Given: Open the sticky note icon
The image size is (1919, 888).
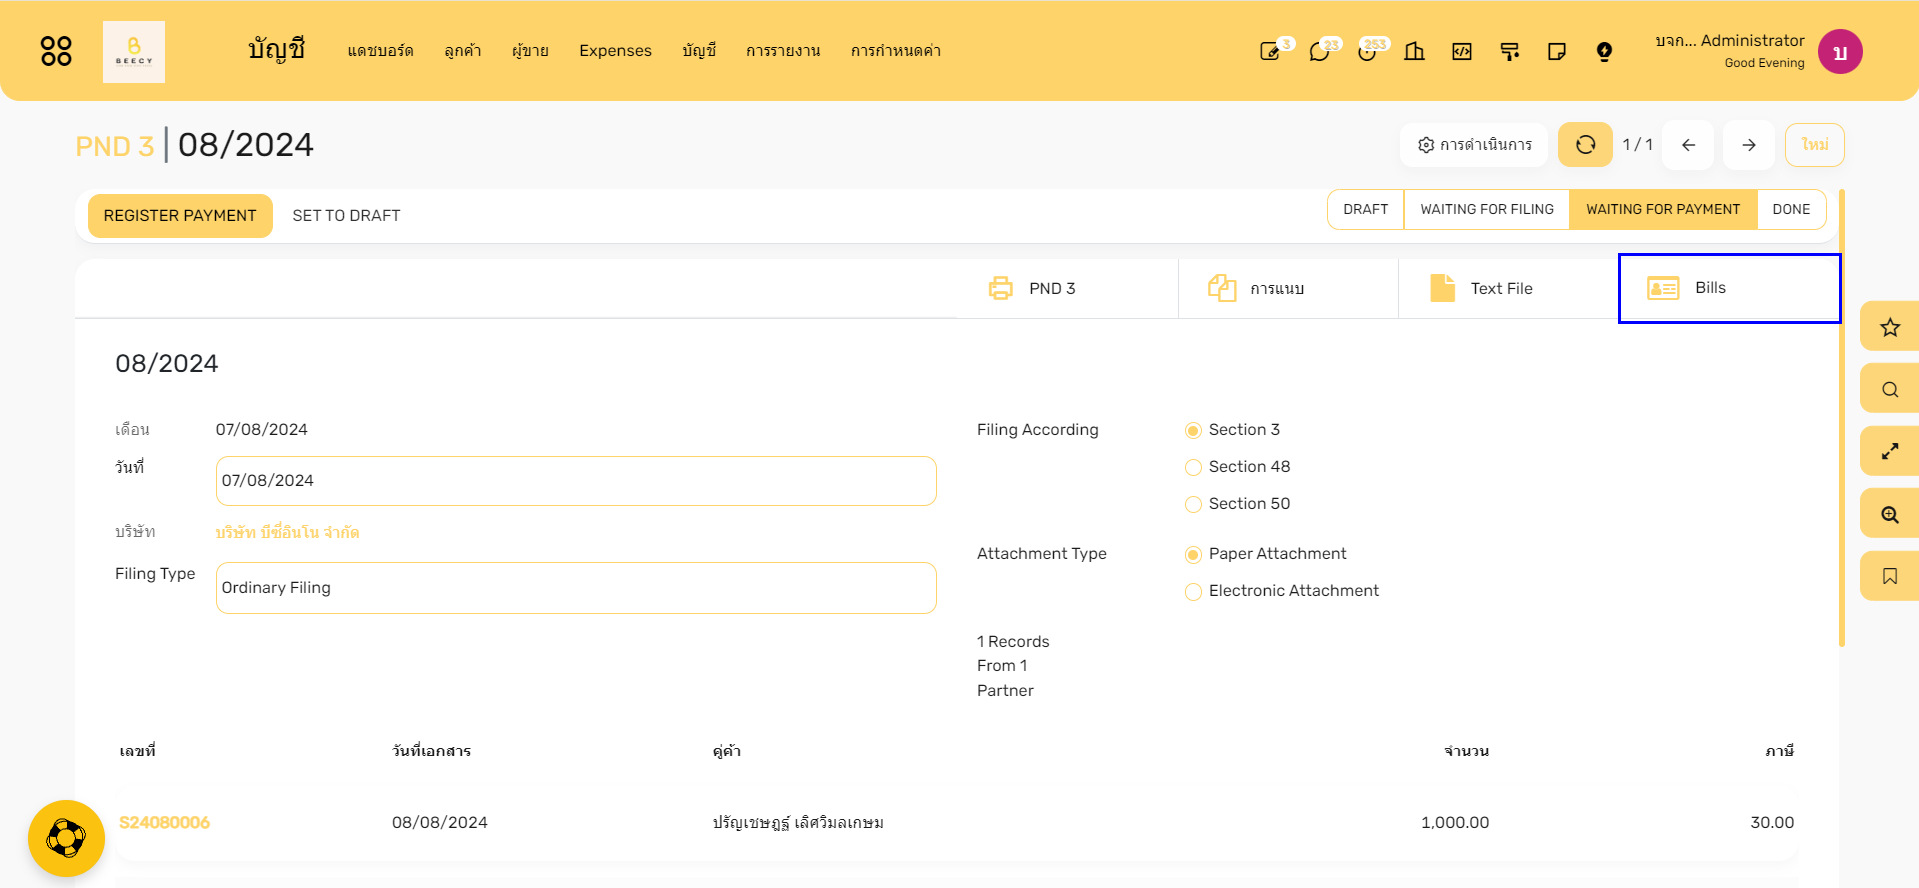Looking at the screenshot, I should click(x=1557, y=51).
